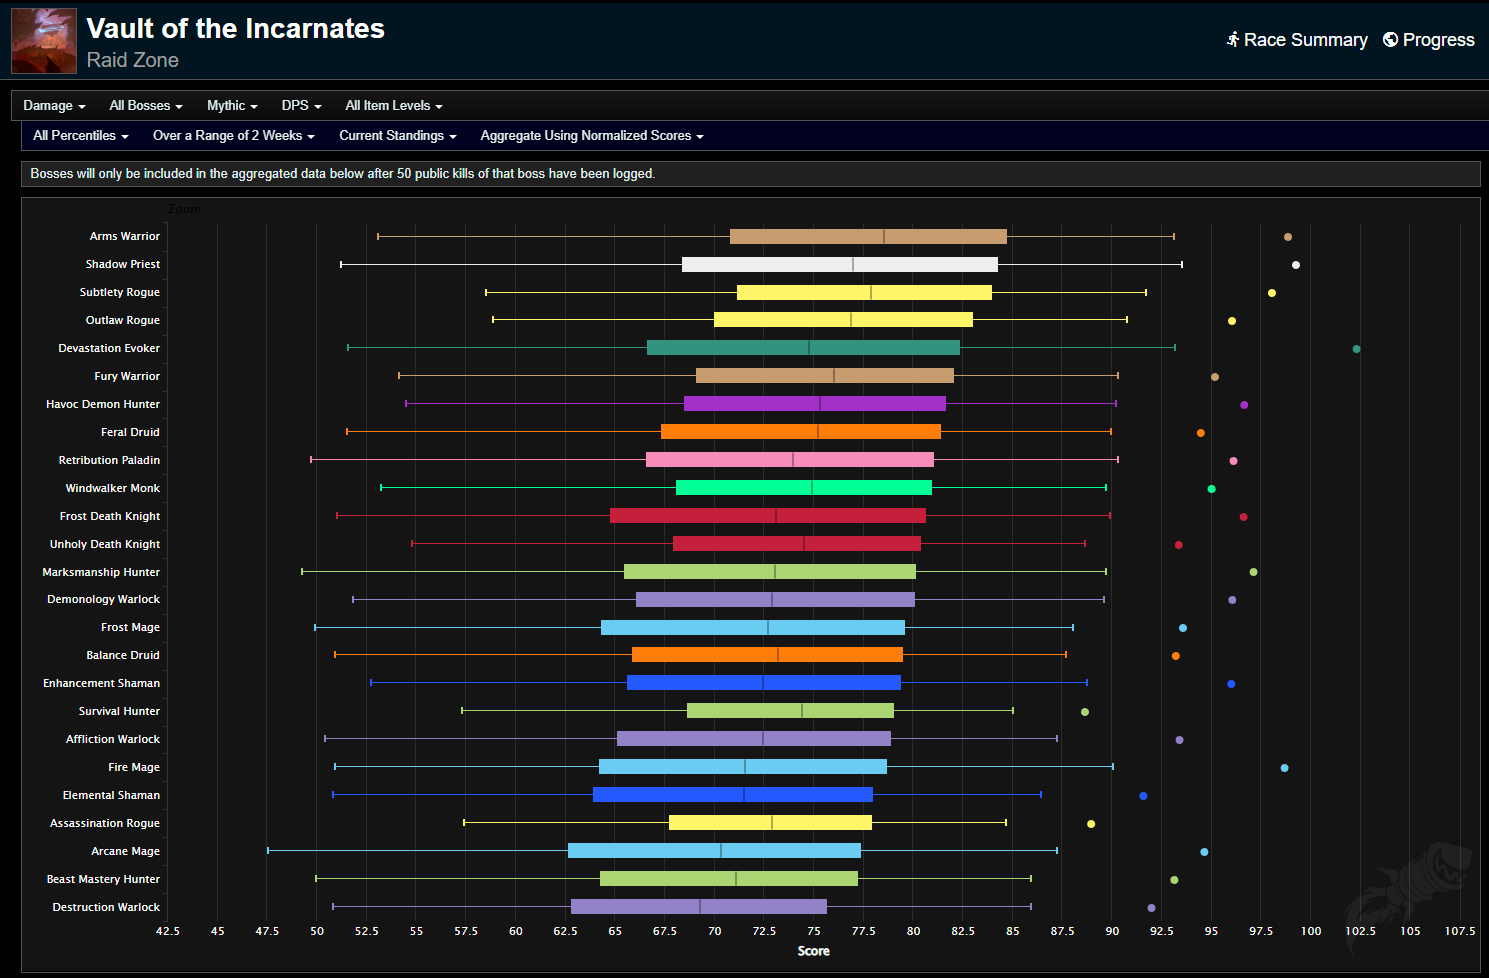
Task: Click the Fury Warrior label
Action: tap(127, 376)
